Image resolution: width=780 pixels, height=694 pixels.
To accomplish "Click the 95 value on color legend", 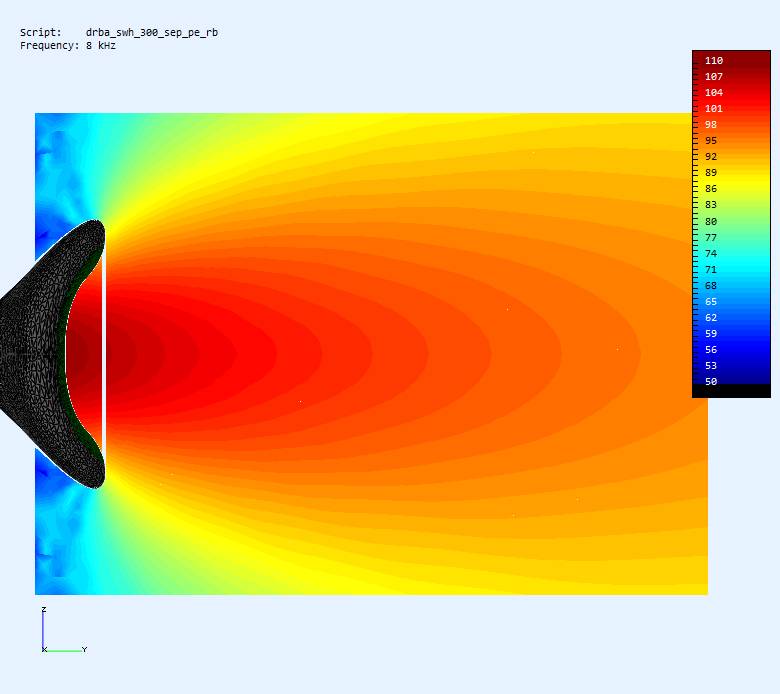I will point(711,140).
